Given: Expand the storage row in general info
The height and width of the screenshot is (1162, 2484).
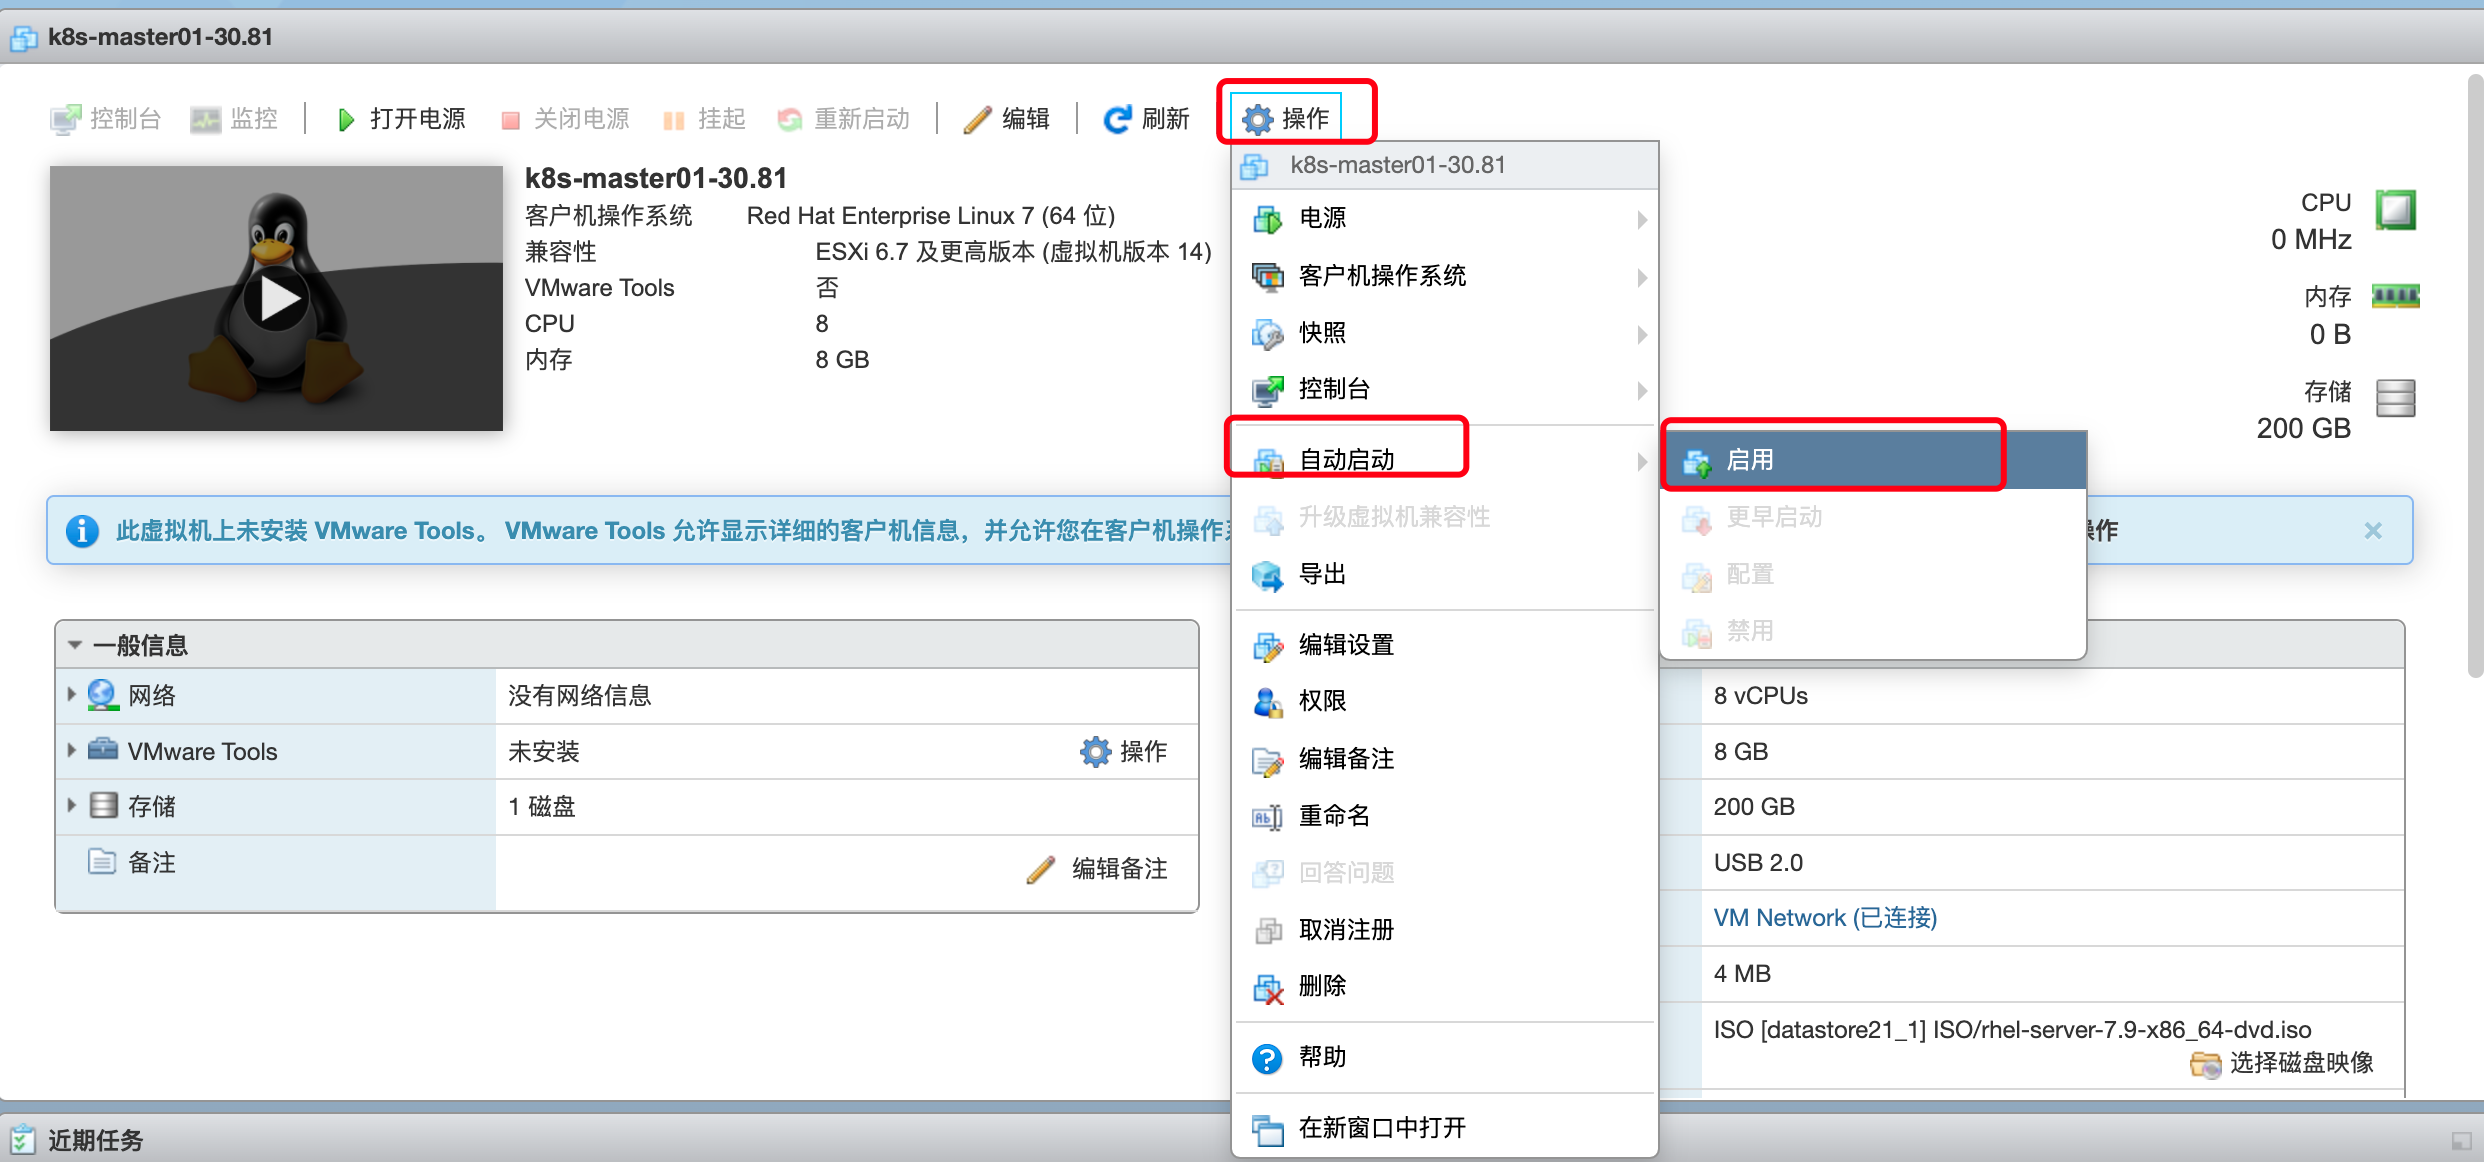Looking at the screenshot, I should click(71, 806).
